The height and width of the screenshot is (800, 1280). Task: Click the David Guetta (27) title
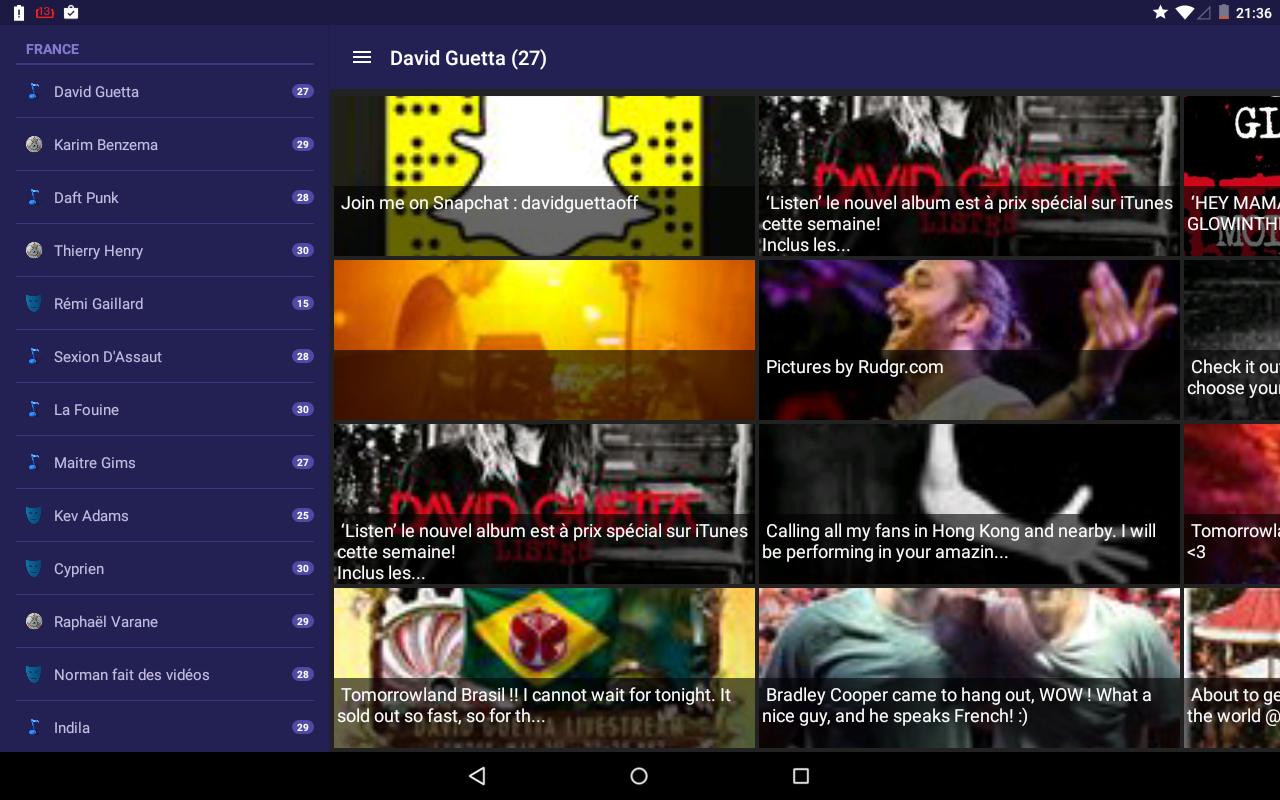[468, 58]
